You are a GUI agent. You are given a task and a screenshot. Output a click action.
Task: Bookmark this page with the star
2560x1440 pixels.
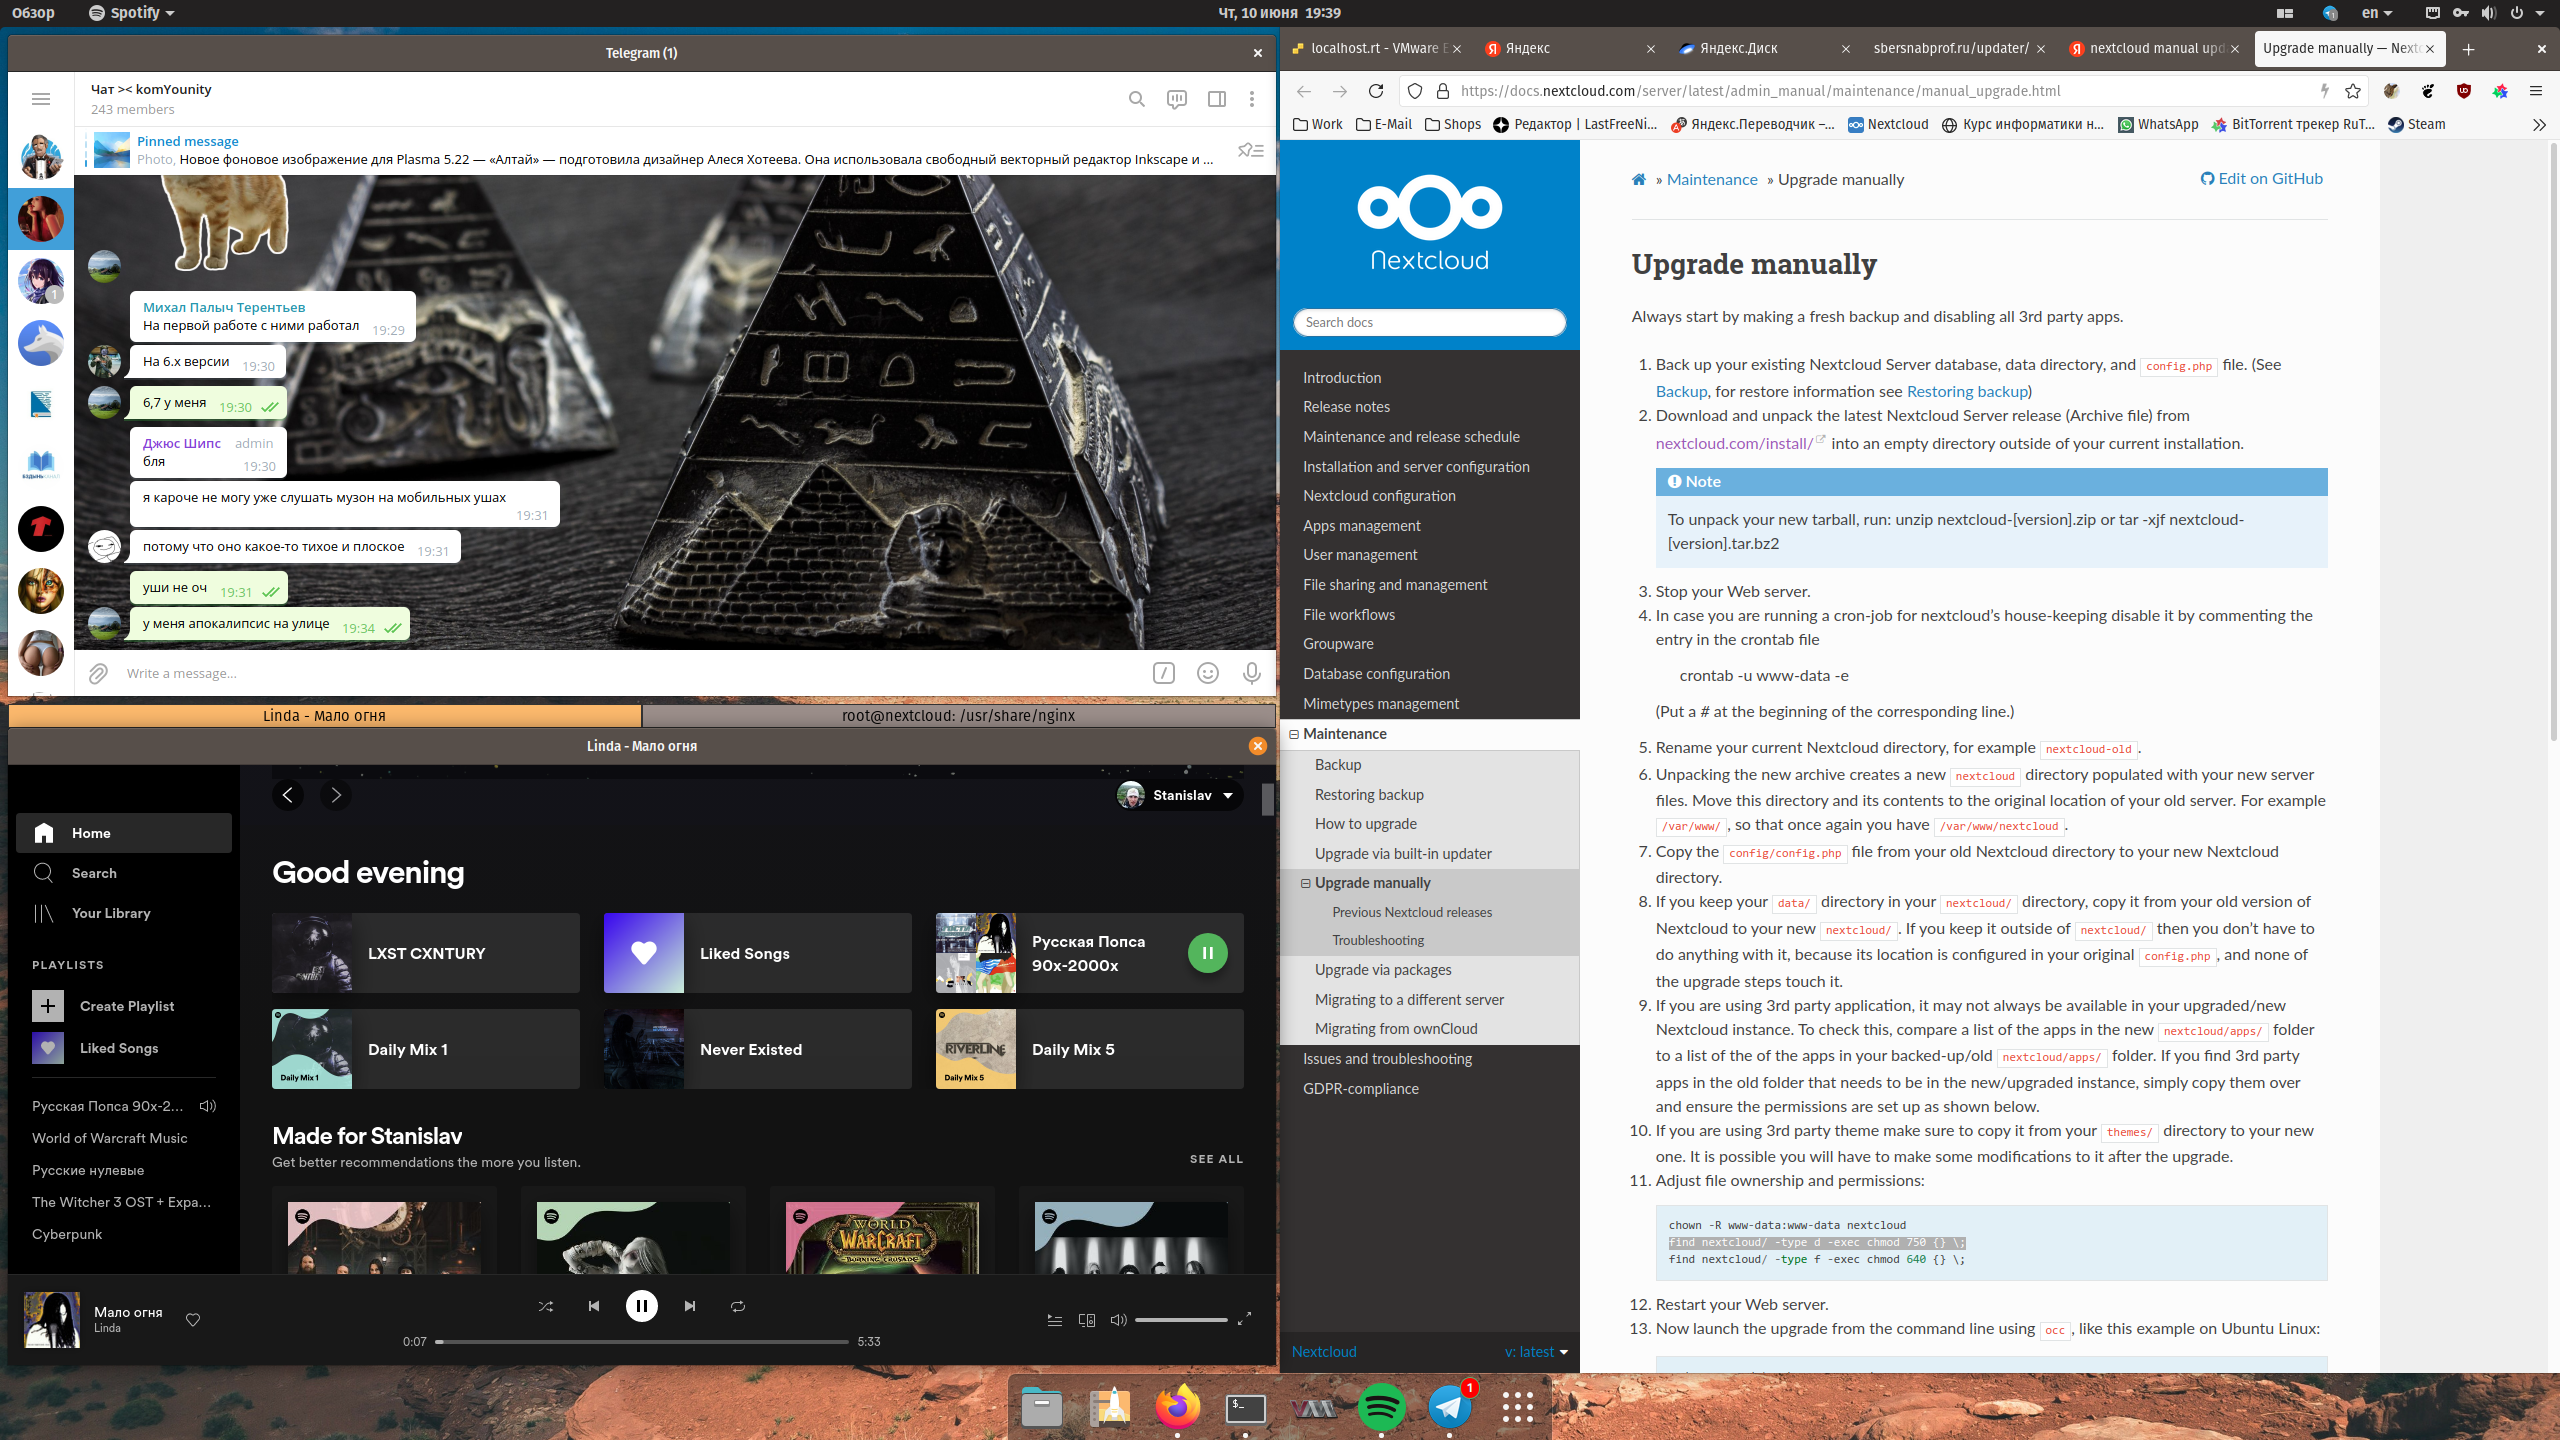pos(2353,91)
